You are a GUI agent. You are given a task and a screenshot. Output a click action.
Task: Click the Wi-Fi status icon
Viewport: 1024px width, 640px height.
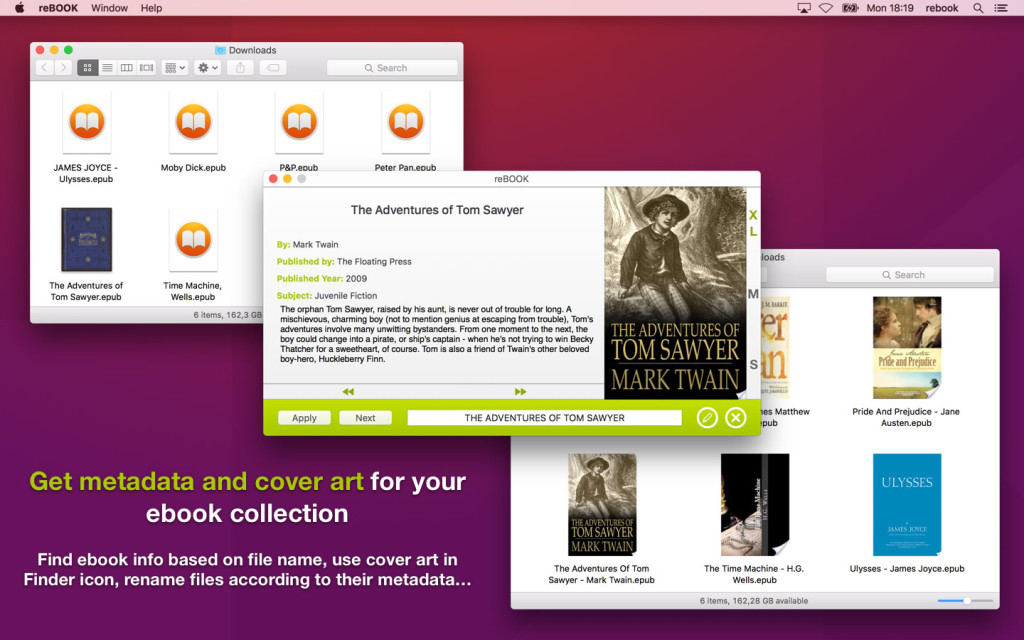(826, 8)
